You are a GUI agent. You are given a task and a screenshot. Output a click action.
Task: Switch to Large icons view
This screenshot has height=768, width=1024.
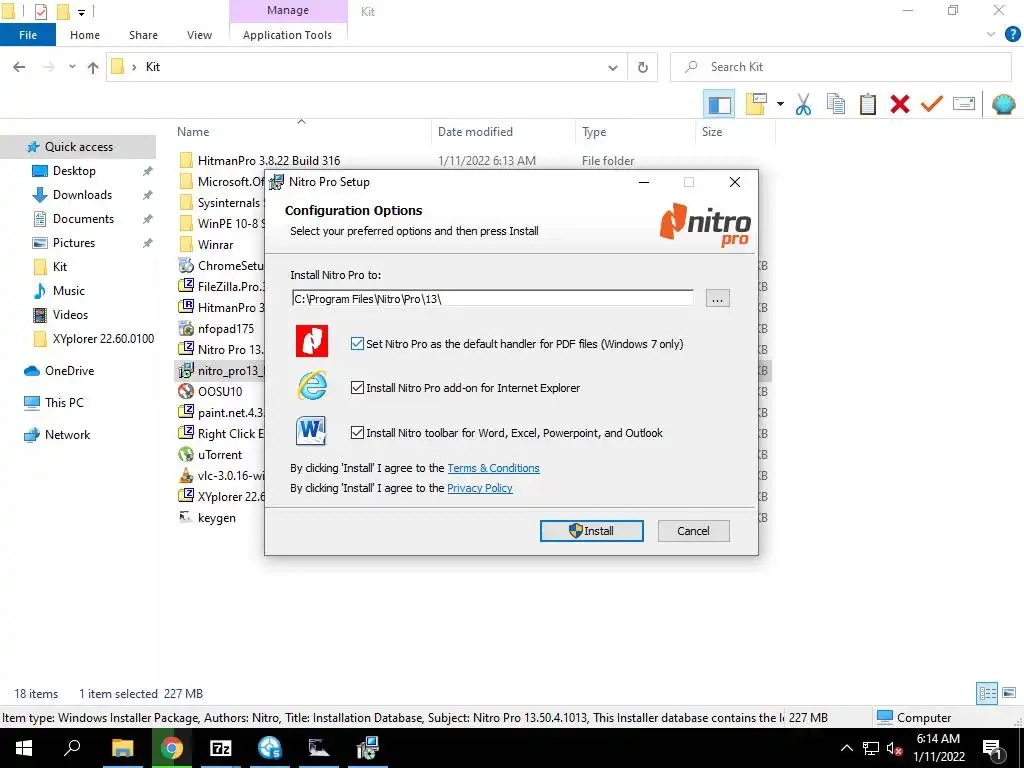point(1009,693)
